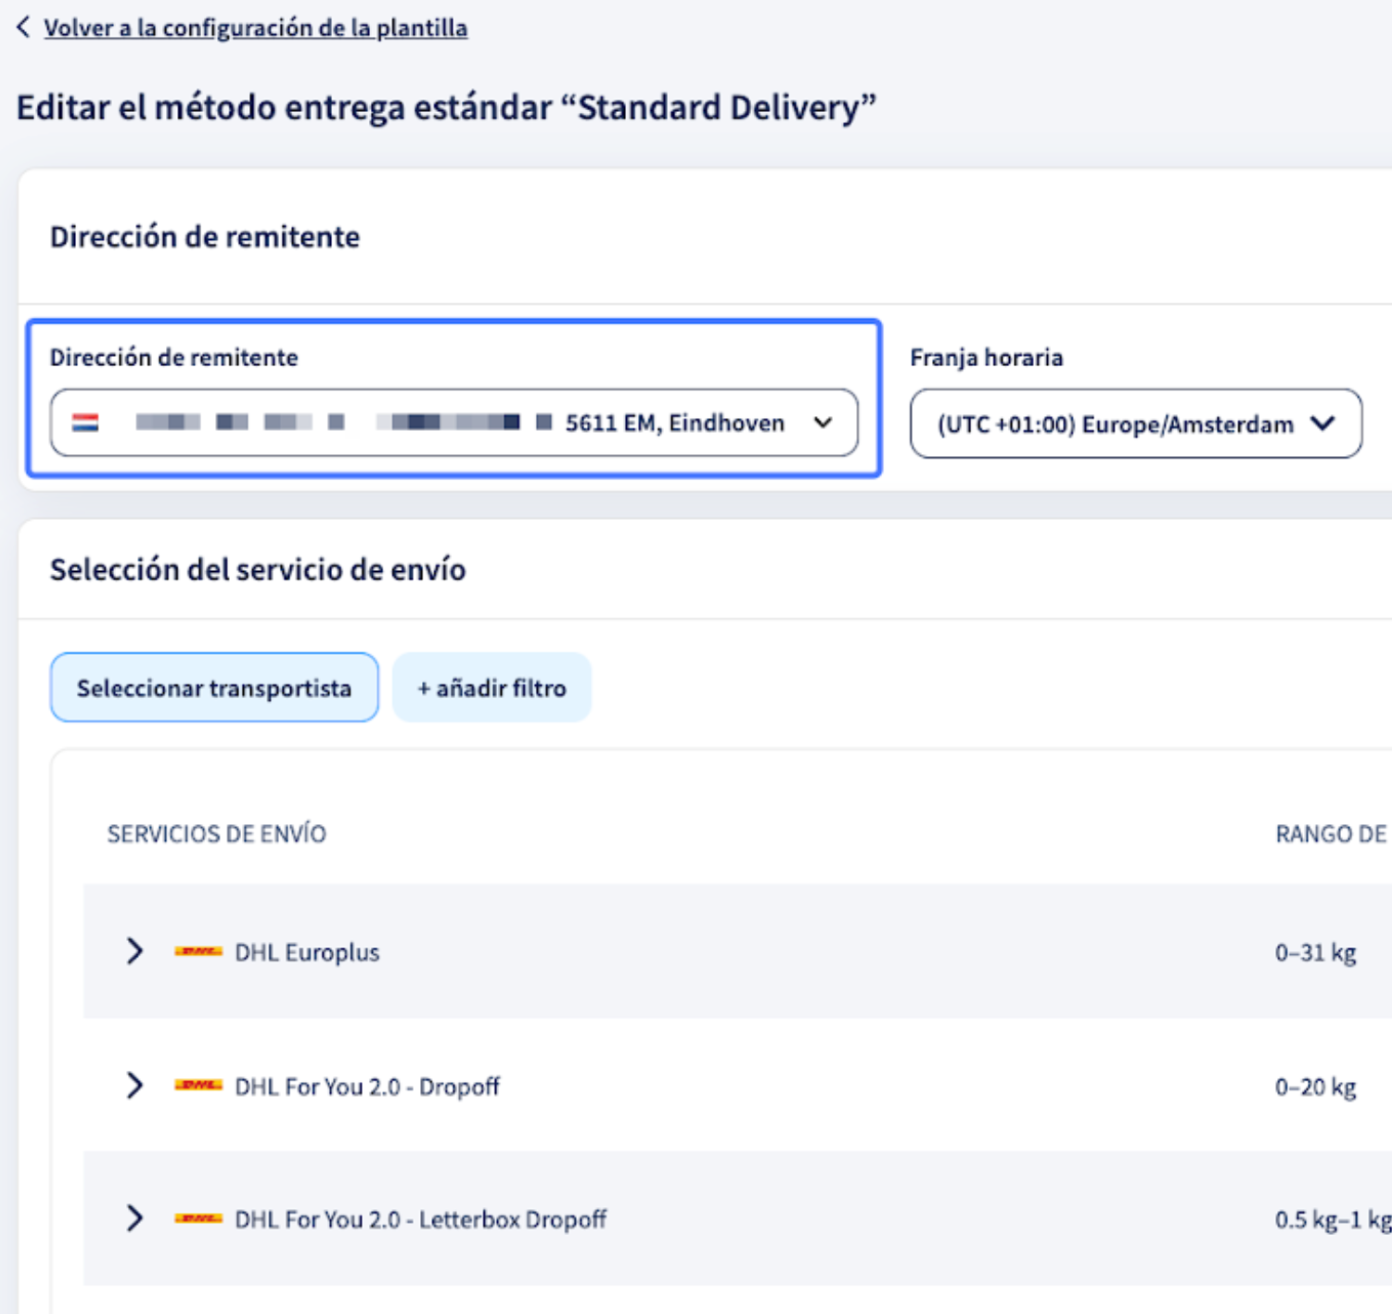This screenshot has height=1314, width=1392.
Task: Expand the DHL Europlus service row
Action: [134, 951]
